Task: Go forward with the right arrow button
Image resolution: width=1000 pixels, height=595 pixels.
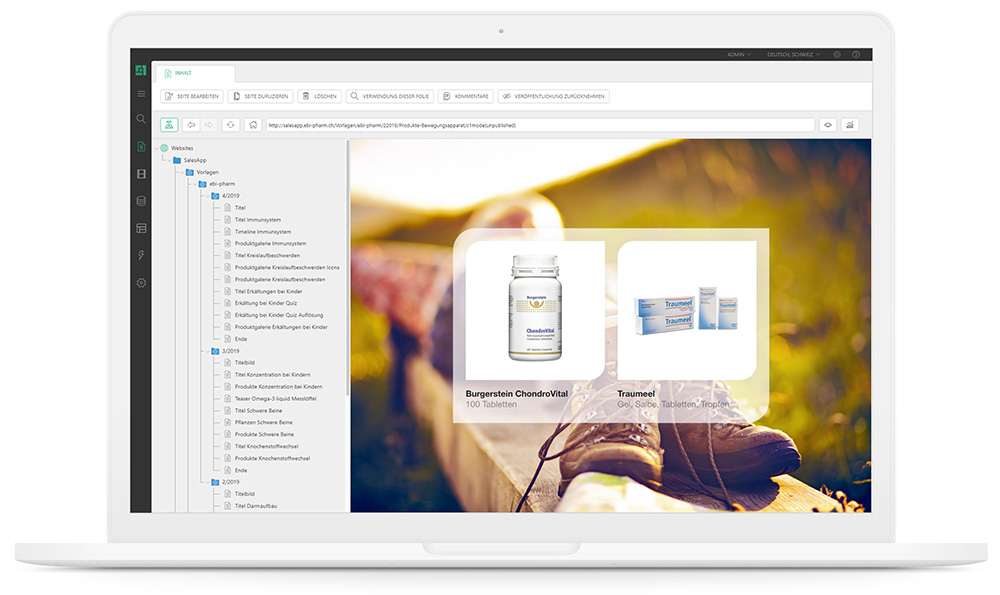Action: (x=209, y=125)
